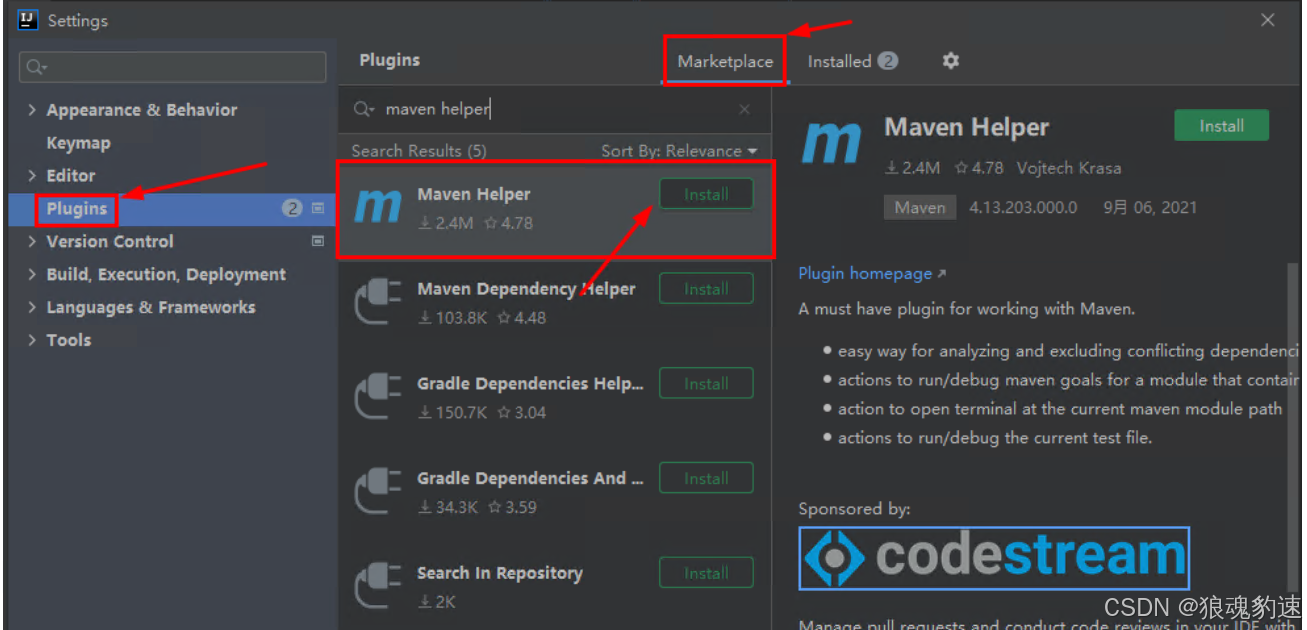
Task: Click the magnifier icon in settings search
Action: [x=36, y=67]
